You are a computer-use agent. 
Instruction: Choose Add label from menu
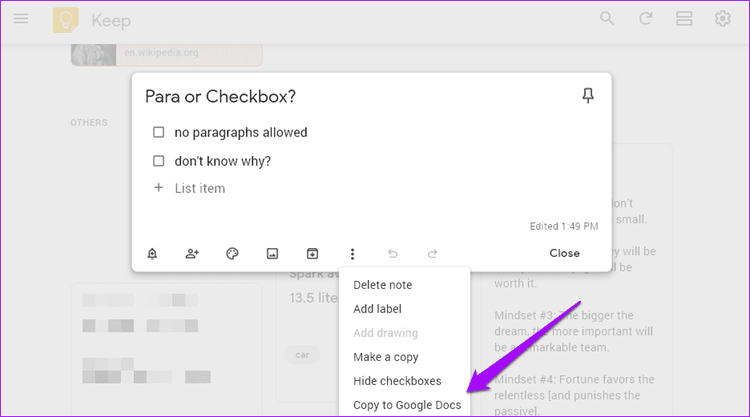click(377, 309)
